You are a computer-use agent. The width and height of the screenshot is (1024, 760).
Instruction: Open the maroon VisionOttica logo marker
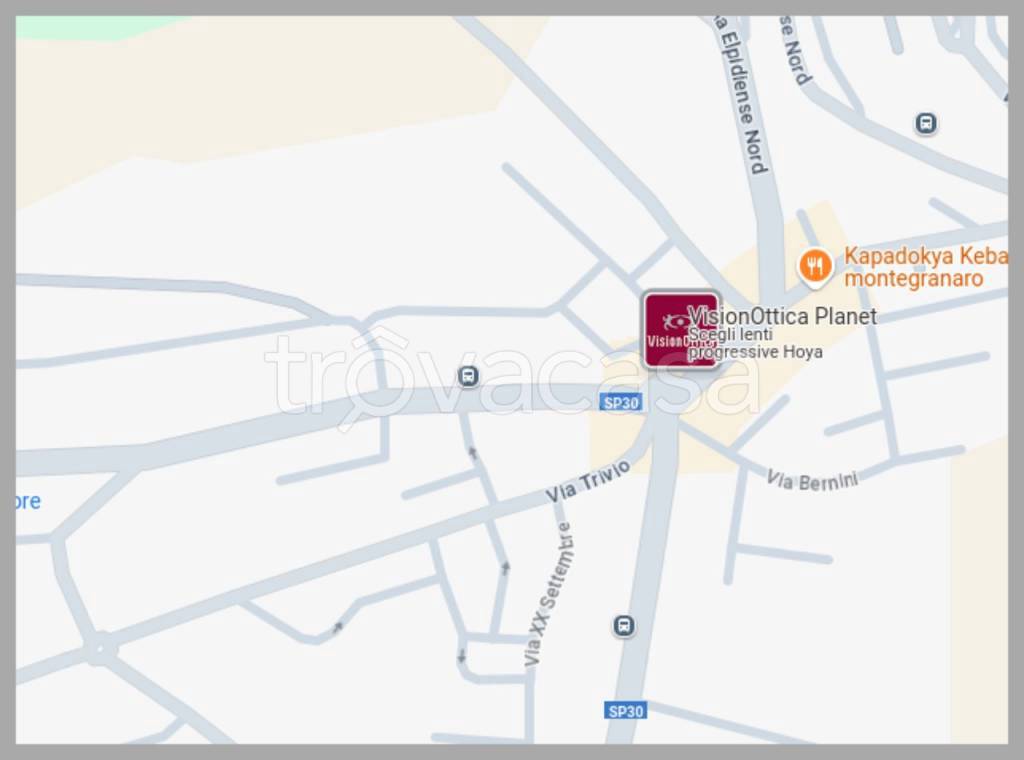(x=681, y=330)
